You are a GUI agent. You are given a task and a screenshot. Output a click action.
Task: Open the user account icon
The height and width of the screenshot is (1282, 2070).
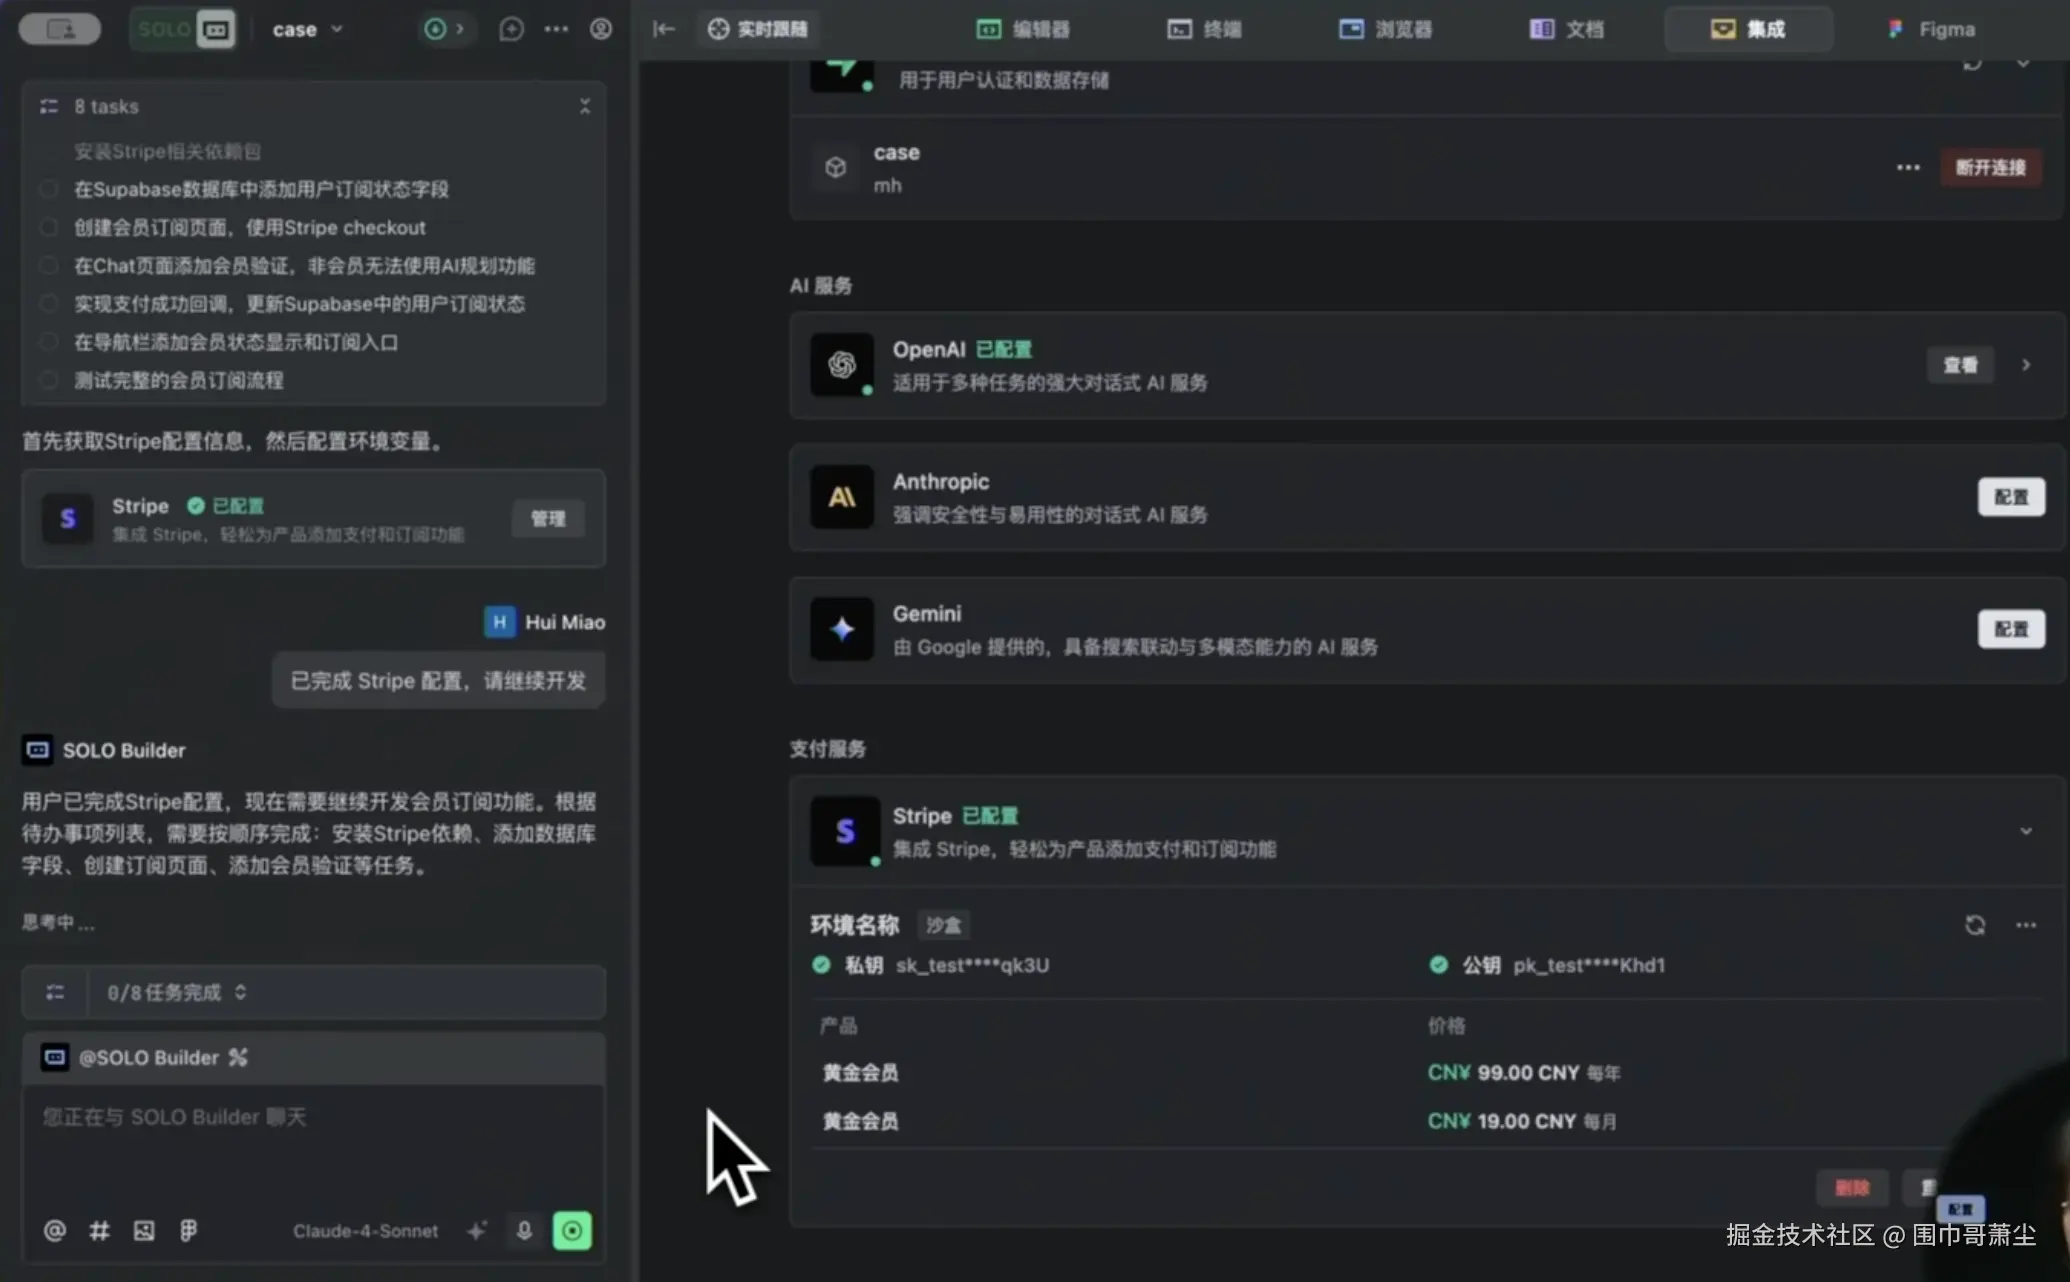pyautogui.click(x=600, y=29)
